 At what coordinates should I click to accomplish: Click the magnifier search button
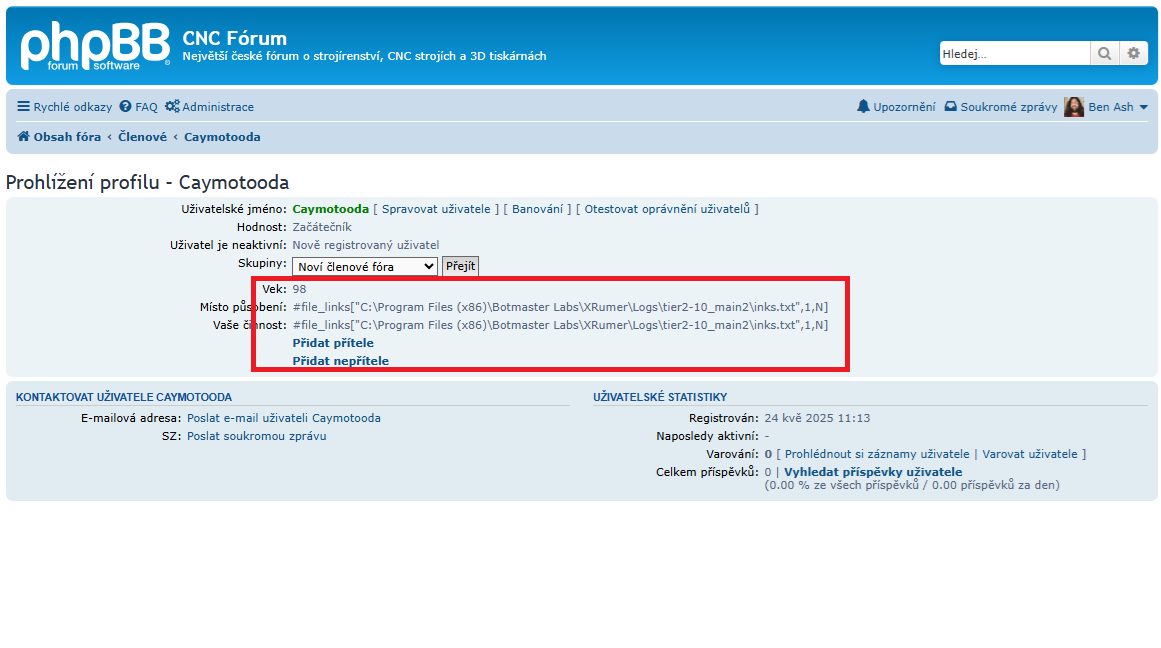point(1104,54)
